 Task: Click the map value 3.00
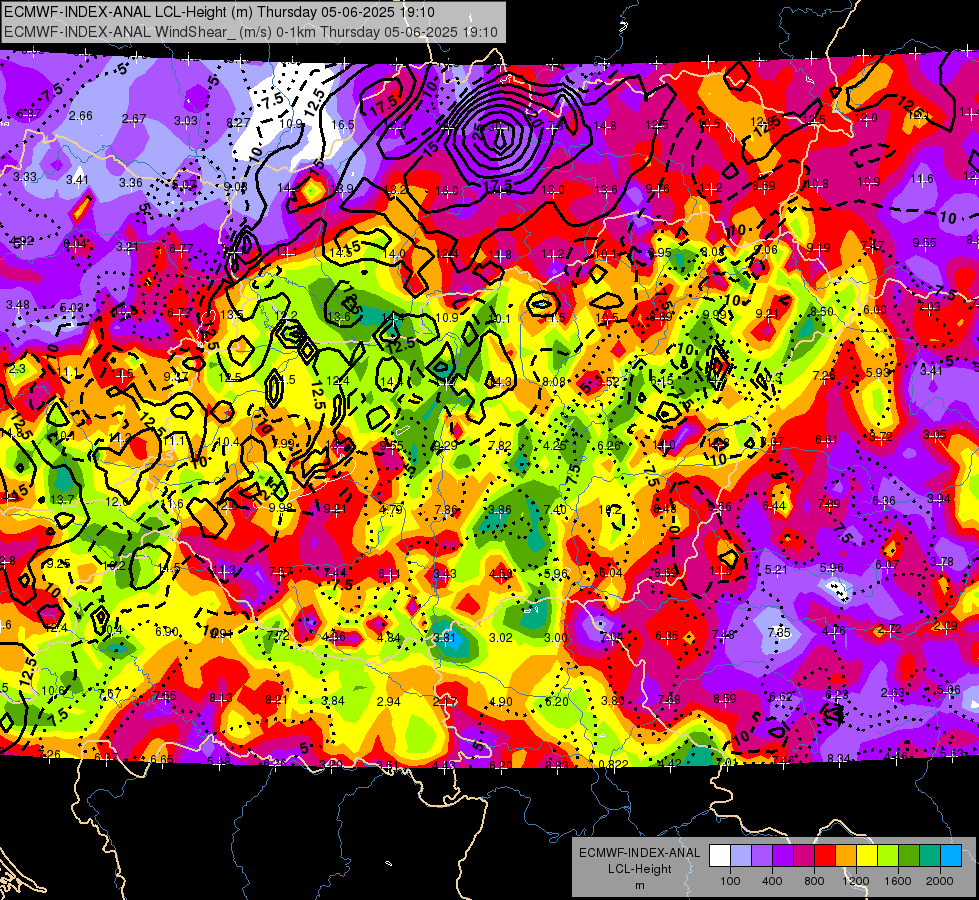[x=556, y=638]
